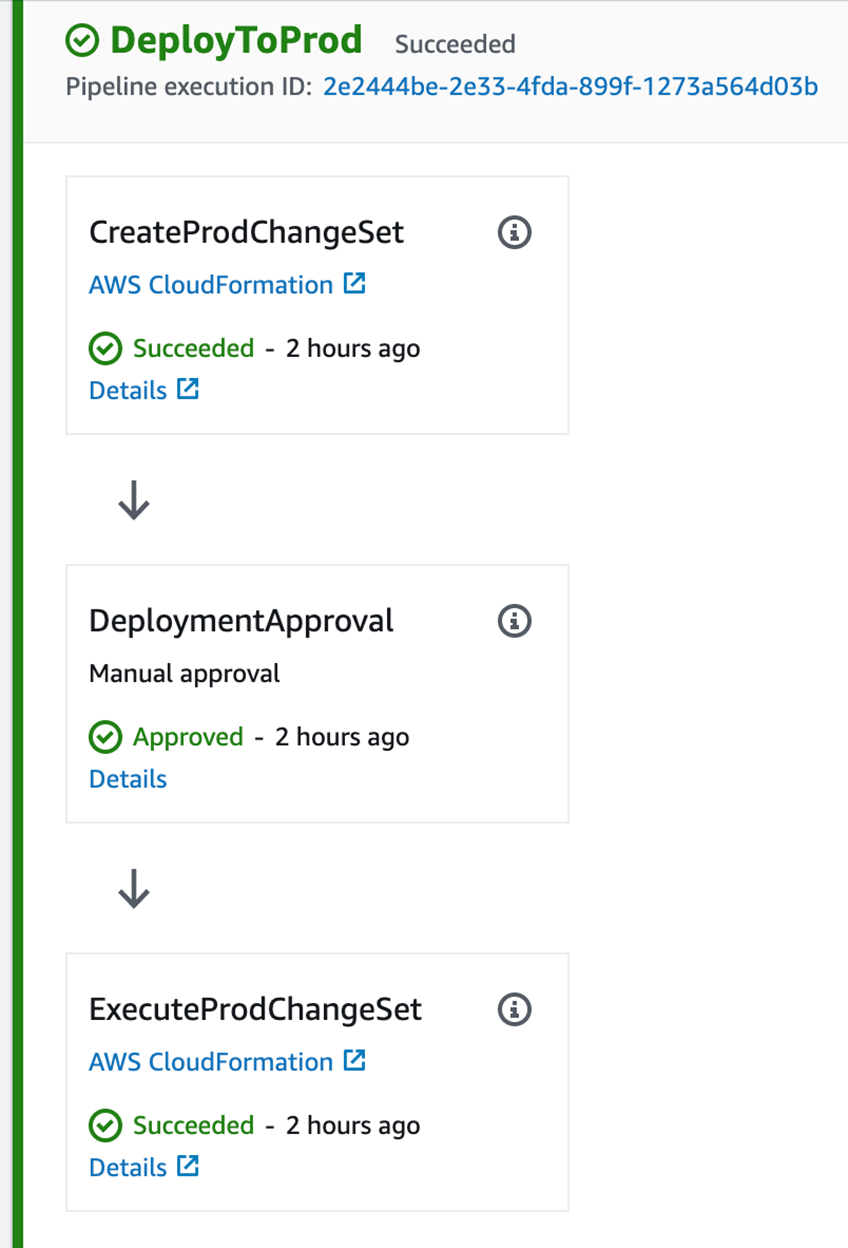Click the Approved status checkmark icon
Image resolution: width=848 pixels, height=1248 pixels.
(x=104, y=738)
